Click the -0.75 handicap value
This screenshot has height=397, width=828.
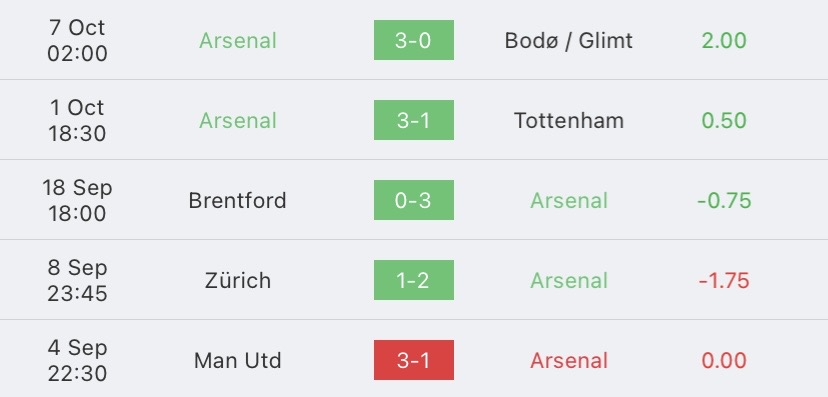(724, 201)
